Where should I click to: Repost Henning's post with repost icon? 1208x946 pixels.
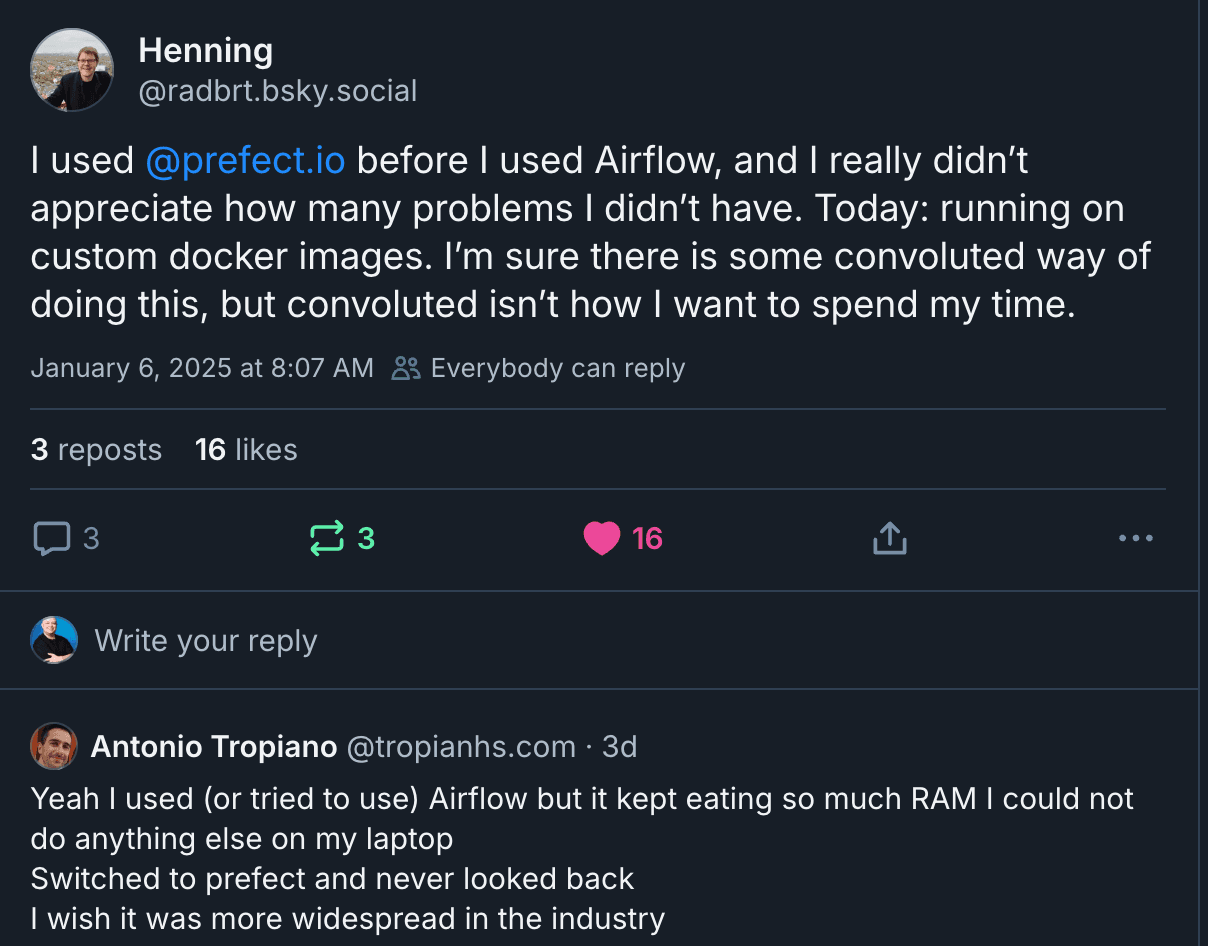click(x=327, y=539)
